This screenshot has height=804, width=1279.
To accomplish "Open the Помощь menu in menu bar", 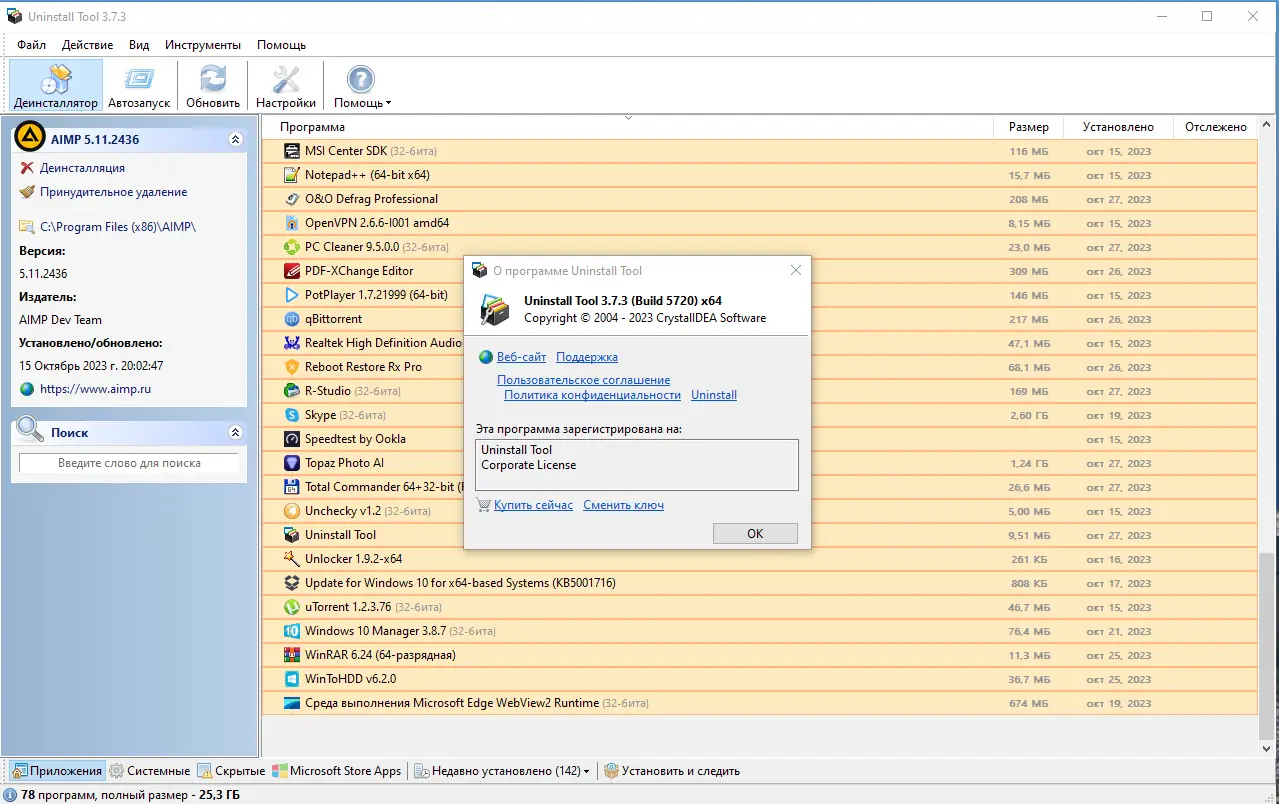I will click(x=281, y=45).
